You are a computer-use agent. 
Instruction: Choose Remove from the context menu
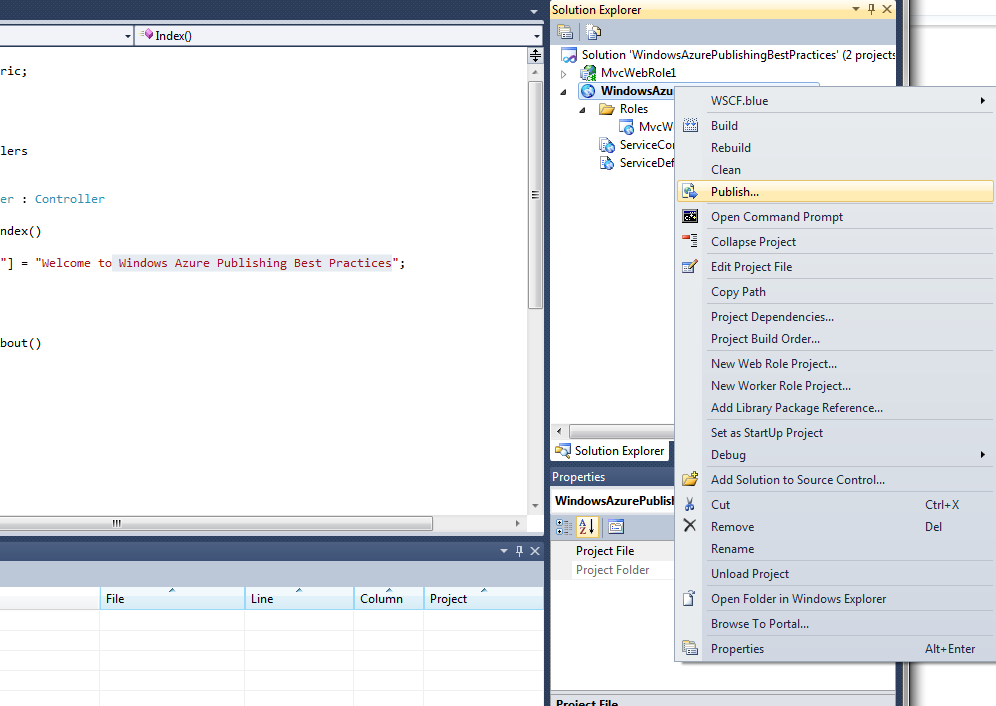[x=835, y=527]
